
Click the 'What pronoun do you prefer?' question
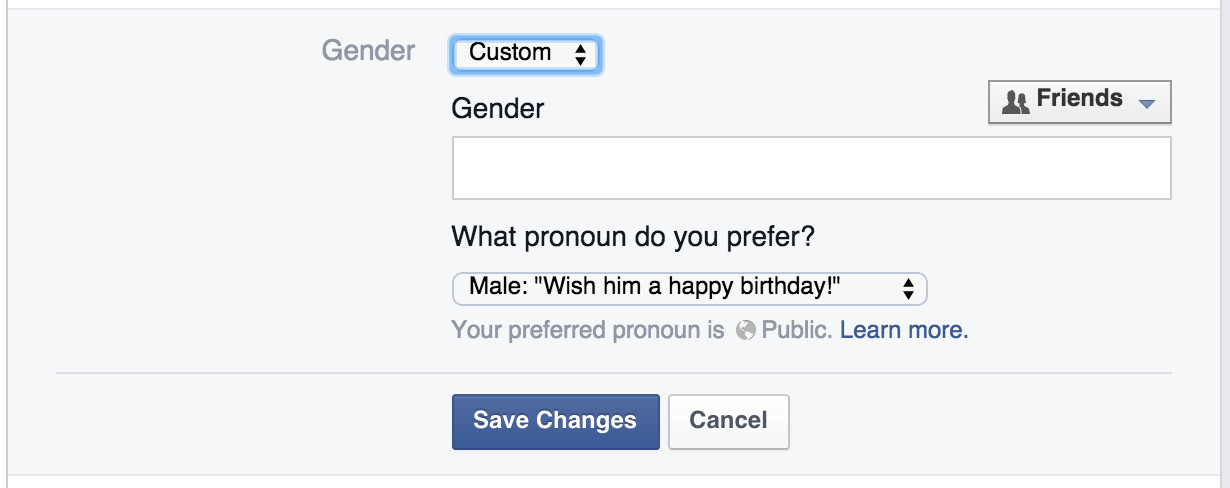pos(633,238)
